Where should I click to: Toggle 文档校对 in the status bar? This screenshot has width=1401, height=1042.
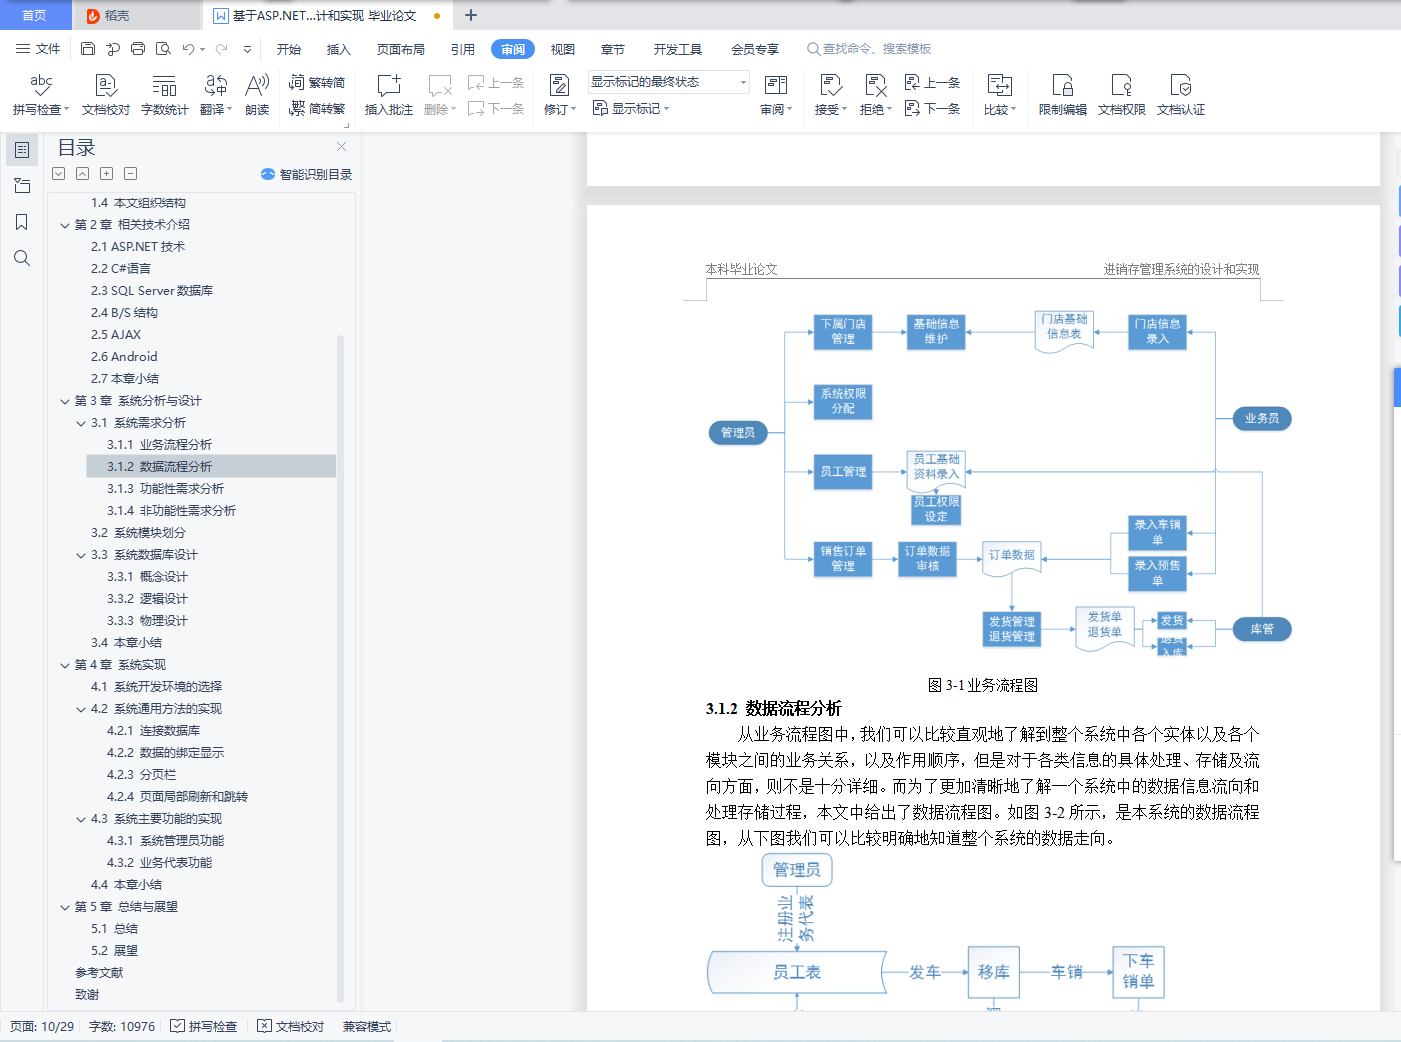(291, 1027)
